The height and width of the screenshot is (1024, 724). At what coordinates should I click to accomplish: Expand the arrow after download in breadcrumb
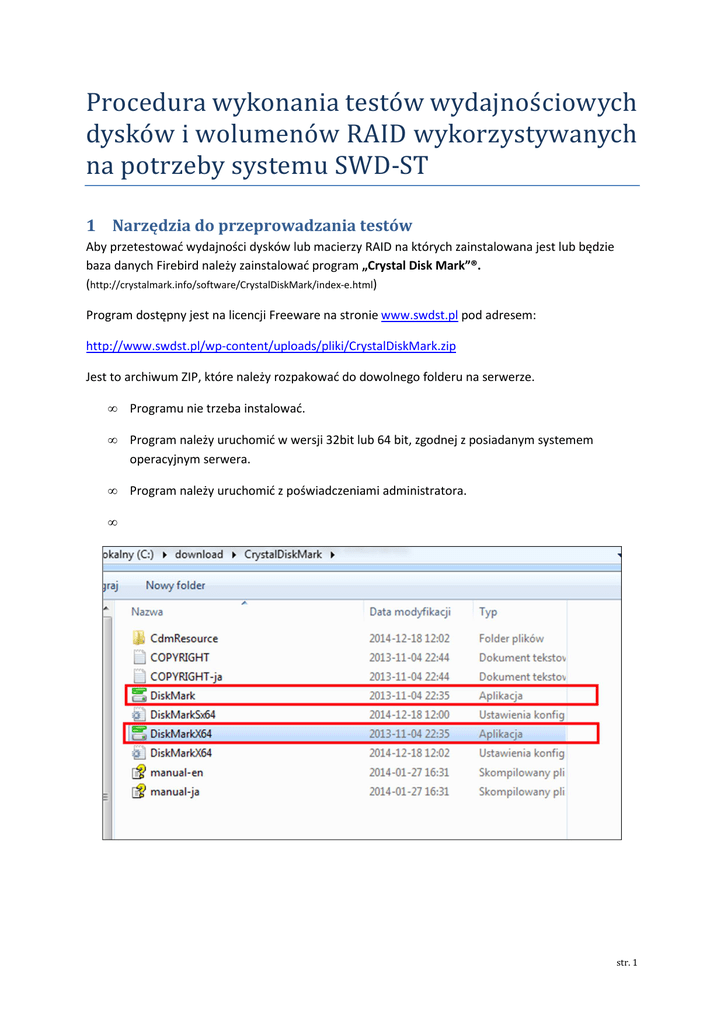click(234, 554)
